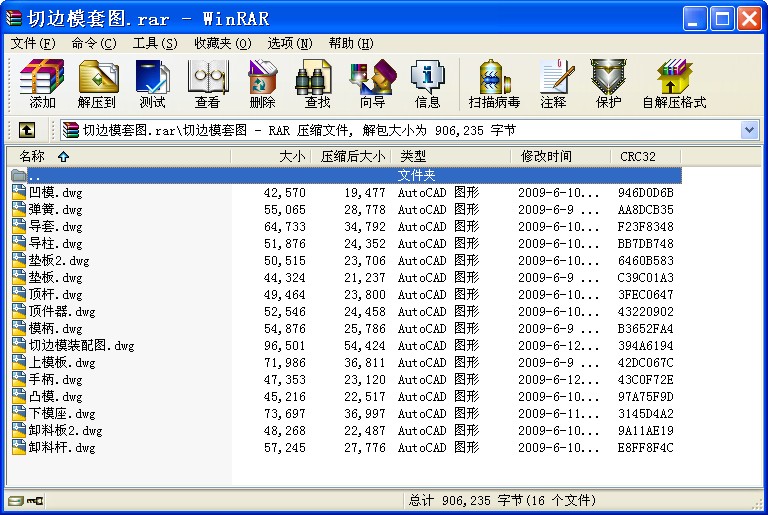768x515 pixels.
Task: Click 扫描病毒 (Virus scan) icon
Action: (494, 83)
